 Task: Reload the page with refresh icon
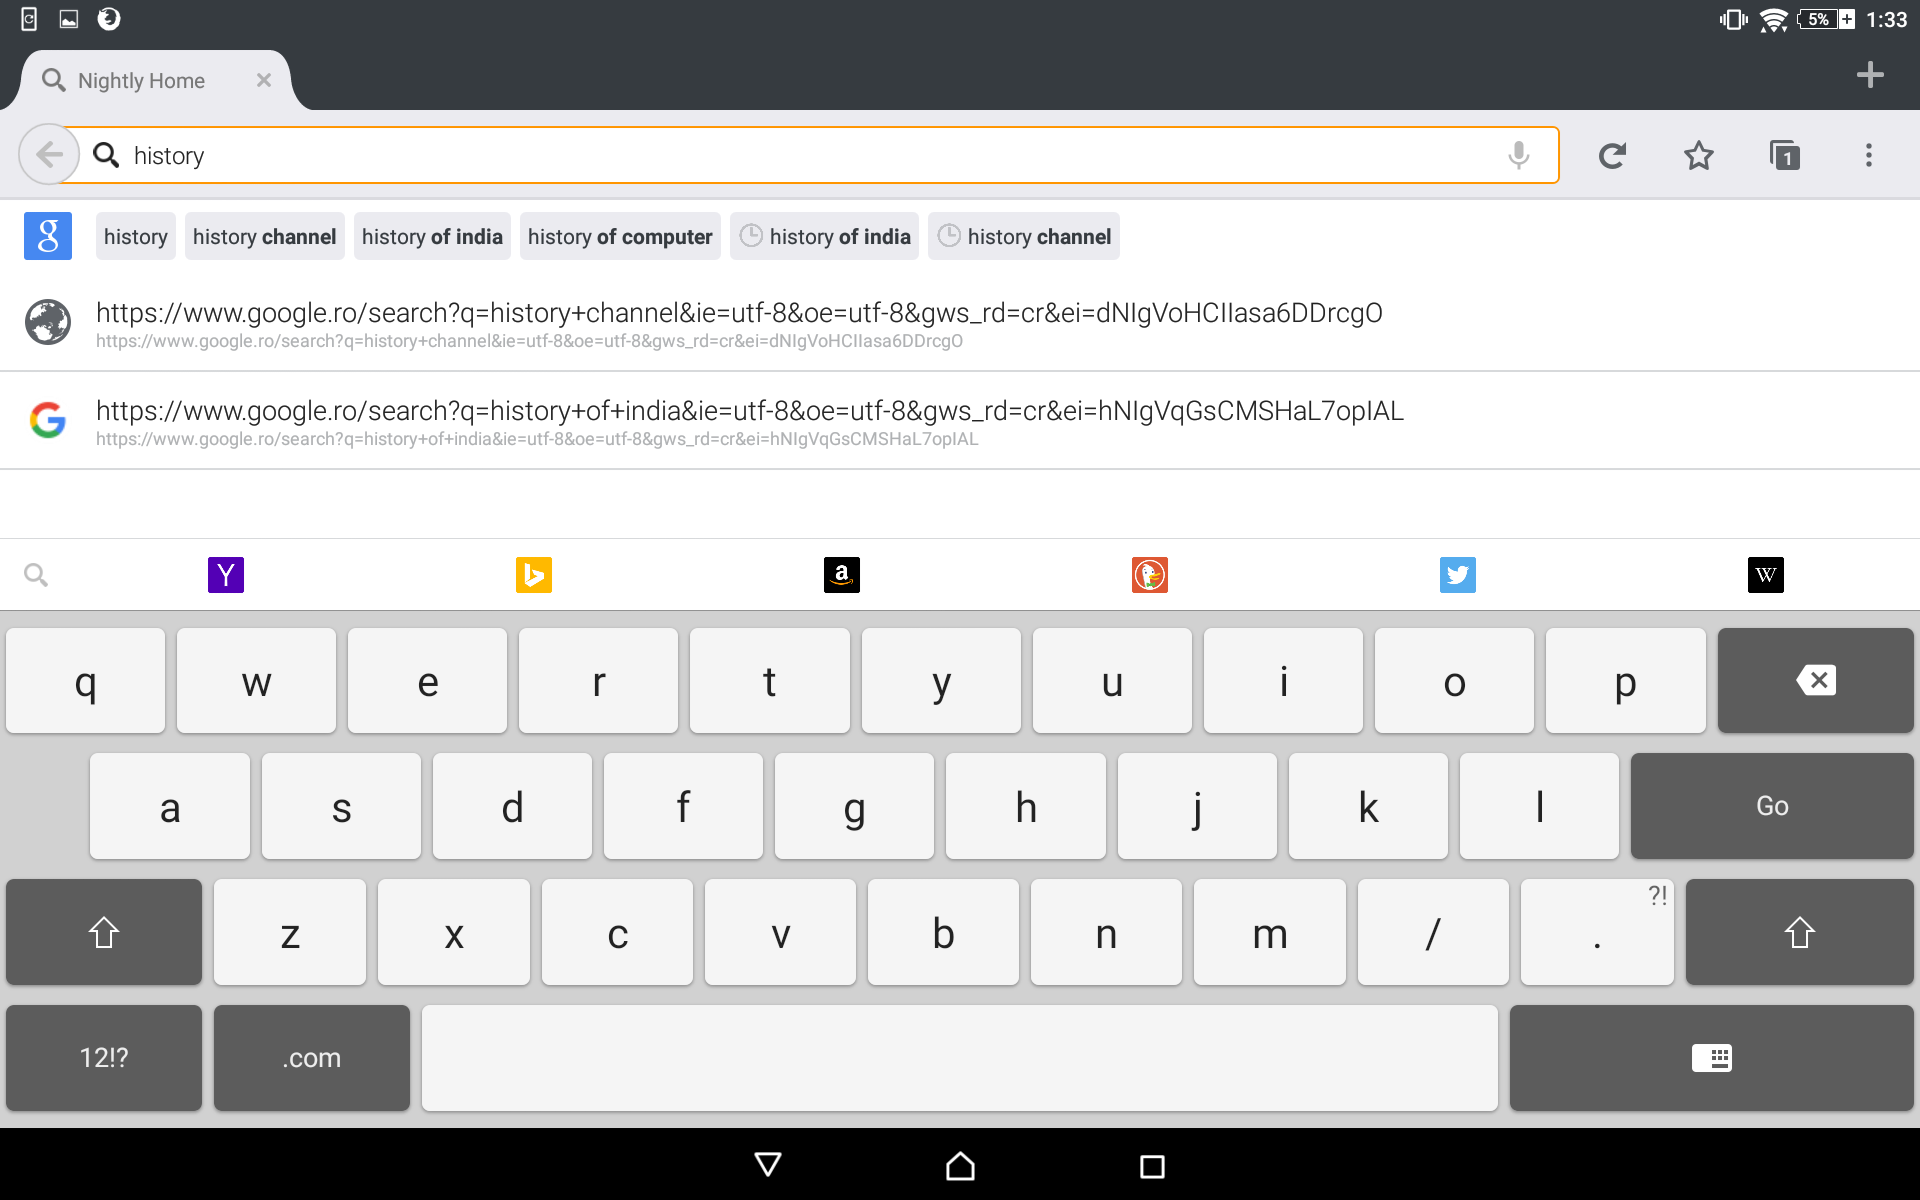point(1612,155)
